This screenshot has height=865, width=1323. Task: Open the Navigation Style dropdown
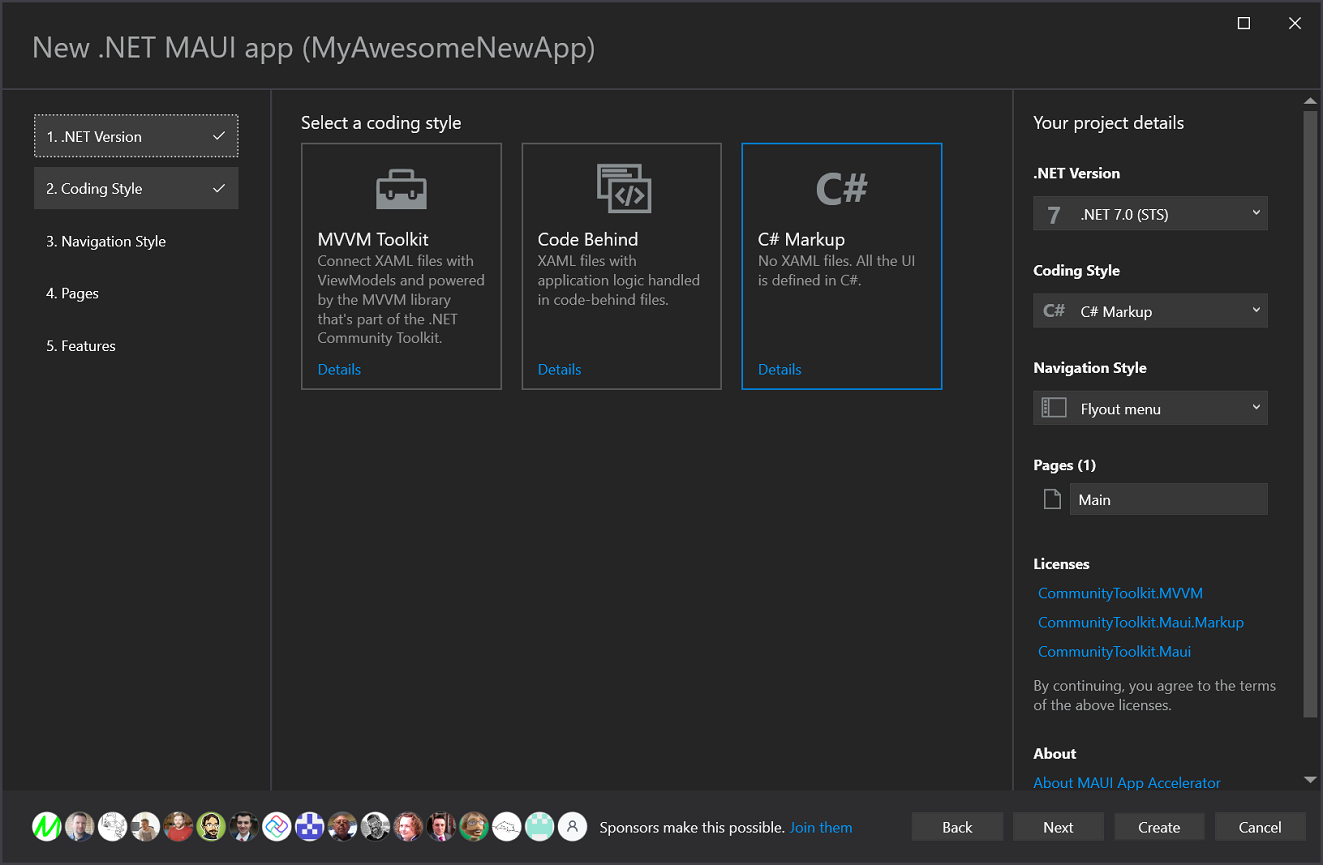pos(1150,408)
